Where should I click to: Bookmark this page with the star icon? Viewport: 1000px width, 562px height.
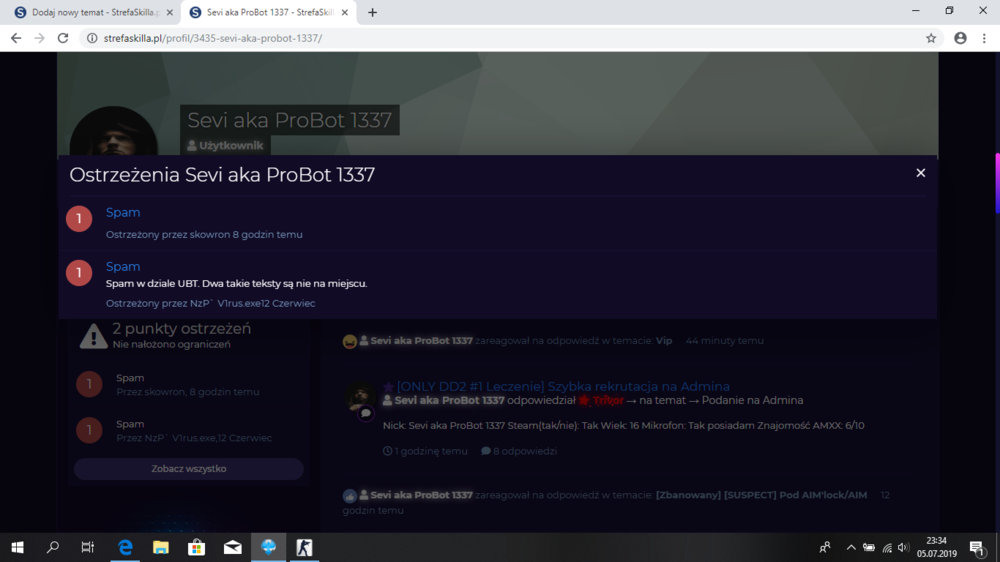click(931, 38)
